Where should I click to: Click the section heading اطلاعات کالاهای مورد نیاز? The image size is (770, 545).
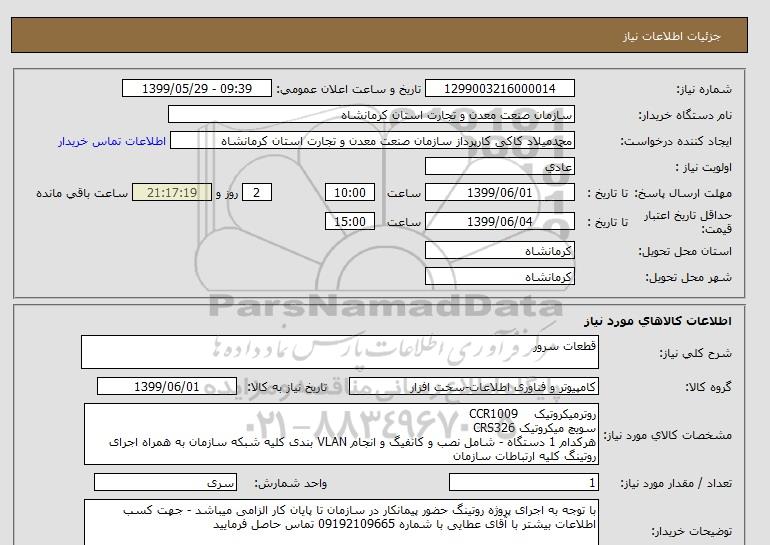(658, 321)
